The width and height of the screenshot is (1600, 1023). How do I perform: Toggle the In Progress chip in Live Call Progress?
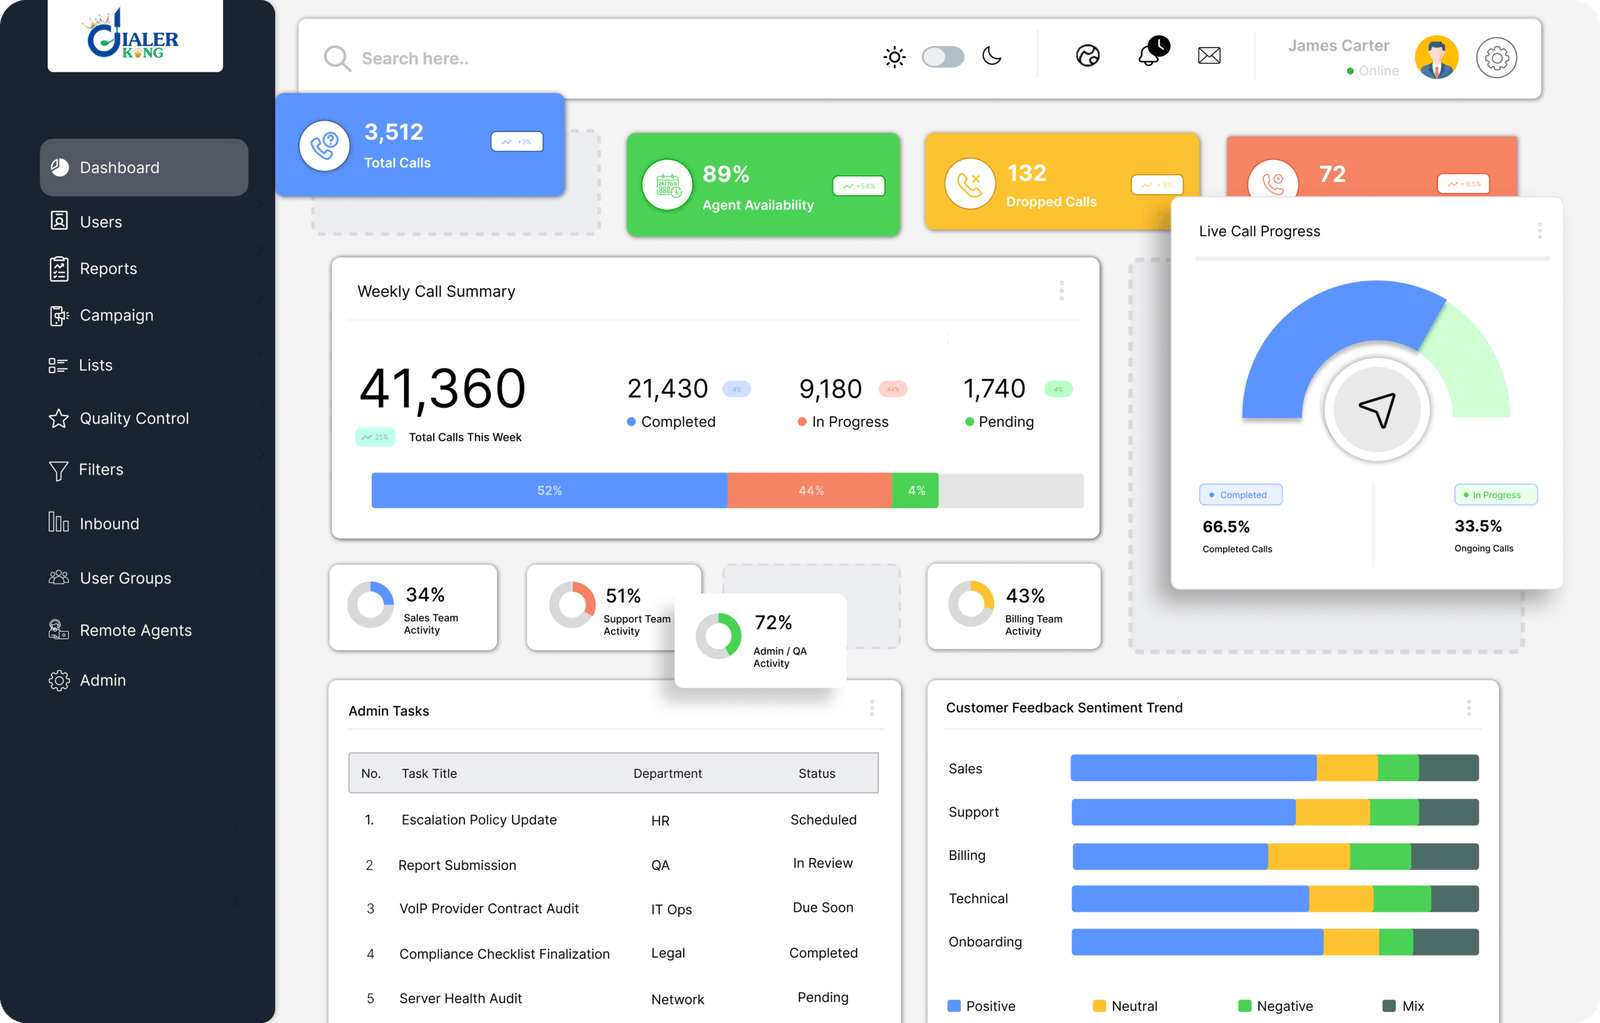pos(1495,494)
